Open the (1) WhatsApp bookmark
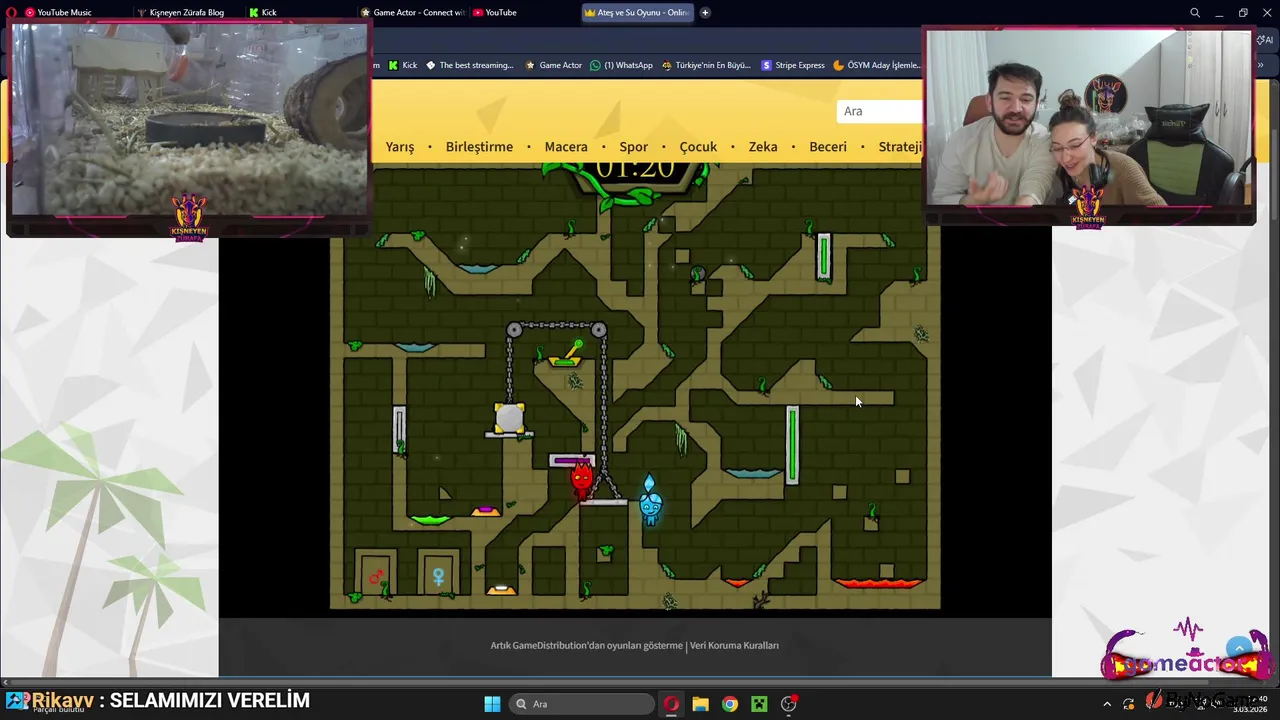 pos(621,65)
